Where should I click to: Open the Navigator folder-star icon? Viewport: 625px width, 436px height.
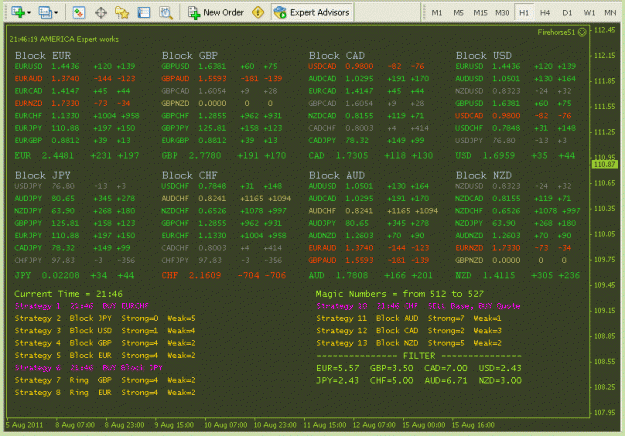click(x=122, y=13)
